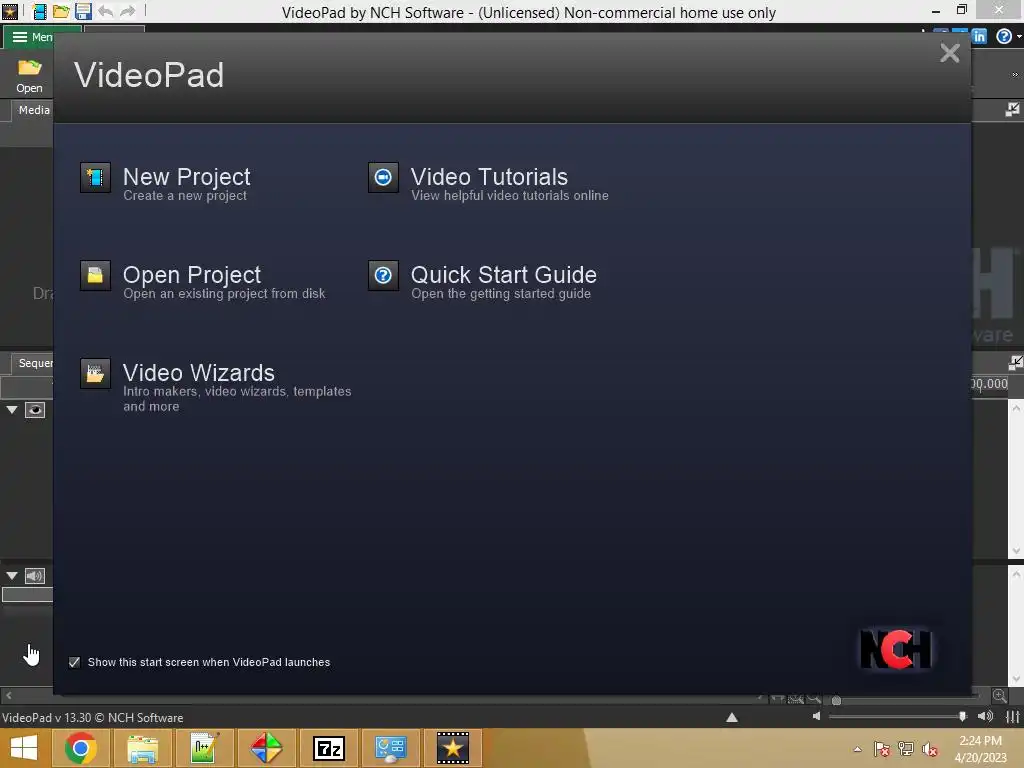The height and width of the screenshot is (768, 1024).
Task: Select the Media bin tab
Action: tap(33, 110)
